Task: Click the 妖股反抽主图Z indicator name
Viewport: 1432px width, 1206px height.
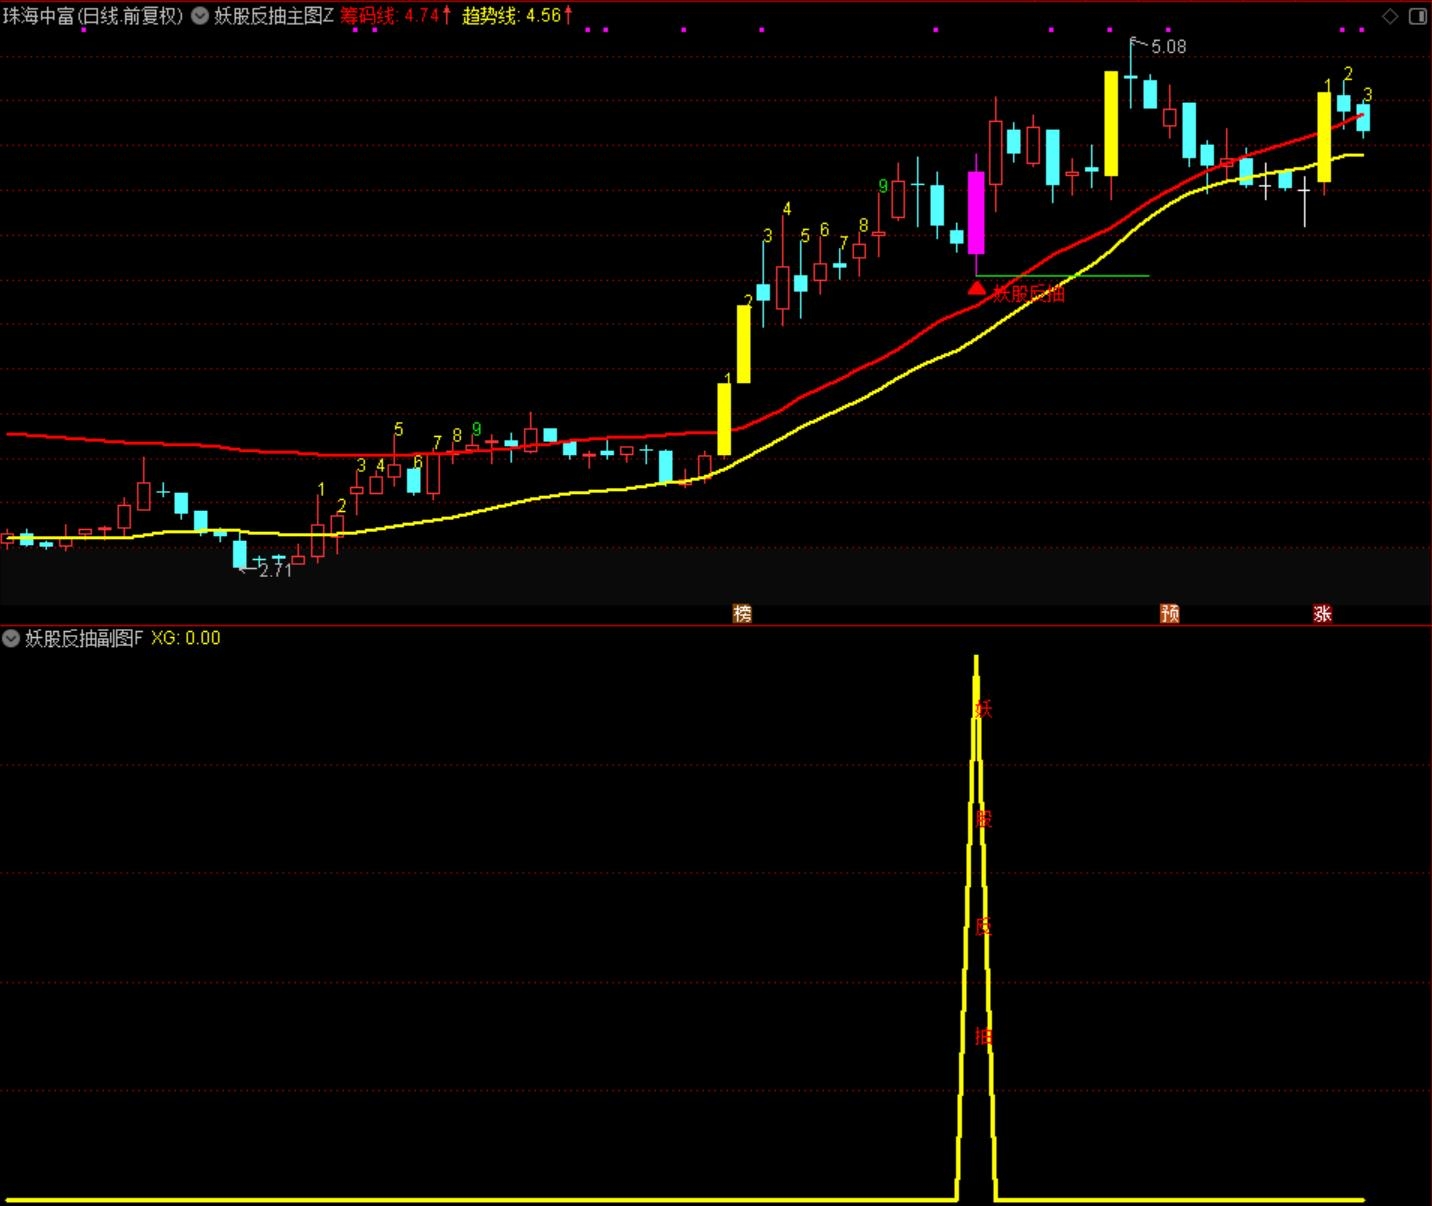Action: pos(274,16)
